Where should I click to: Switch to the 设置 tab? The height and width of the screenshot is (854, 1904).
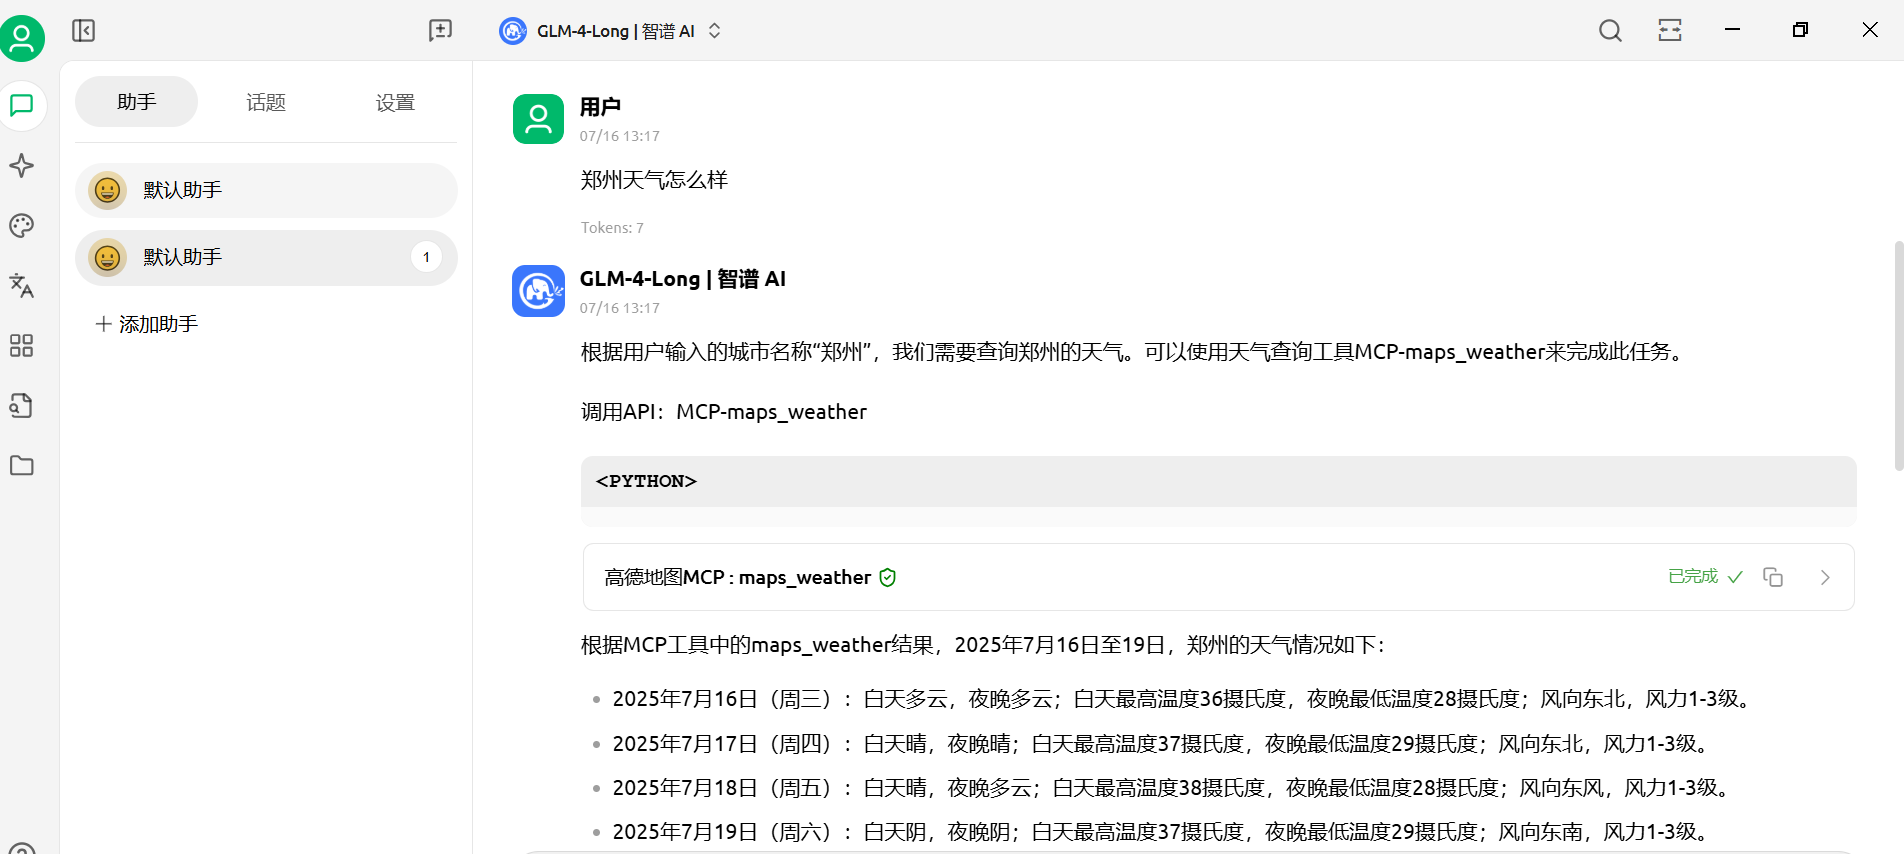click(x=395, y=102)
